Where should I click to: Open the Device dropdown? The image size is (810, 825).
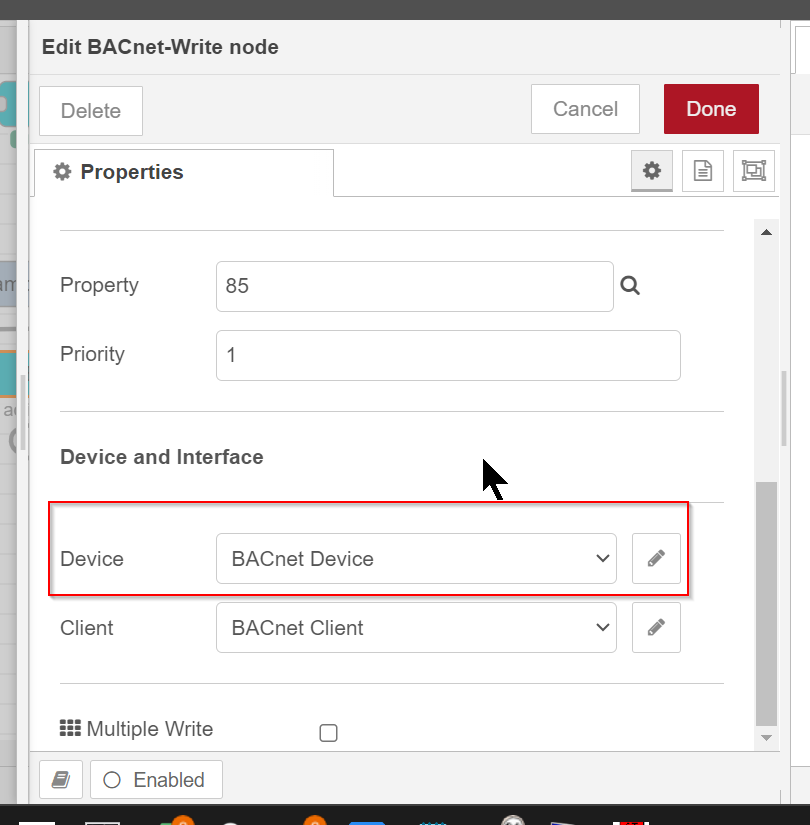416,558
